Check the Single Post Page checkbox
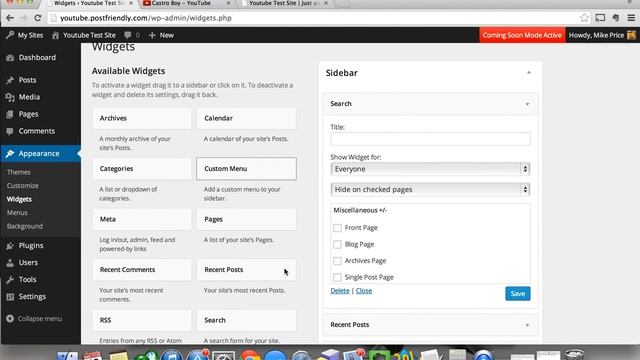The width and height of the screenshot is (640, 360). tap(337, 277)
